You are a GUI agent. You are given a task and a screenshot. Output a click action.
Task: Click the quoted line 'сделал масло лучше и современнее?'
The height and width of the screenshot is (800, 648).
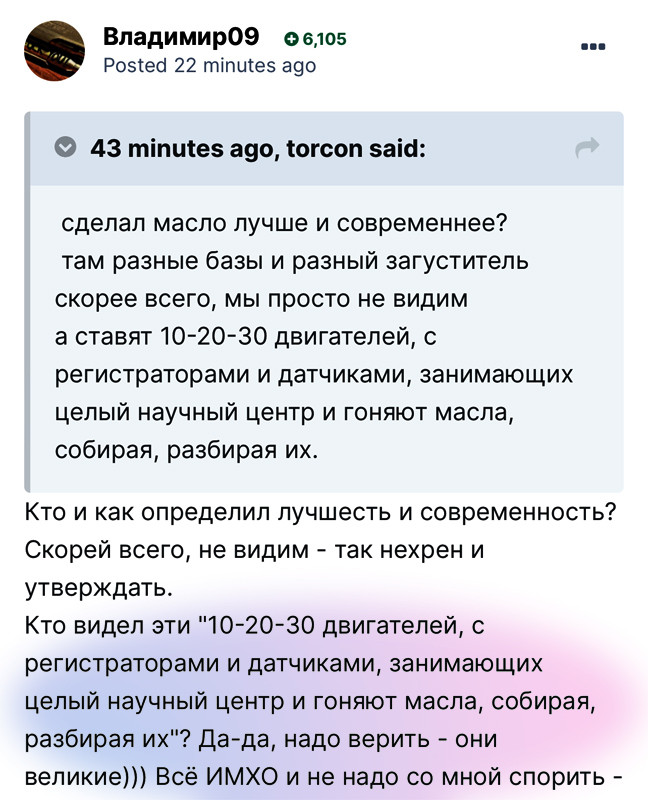[284, 223]
